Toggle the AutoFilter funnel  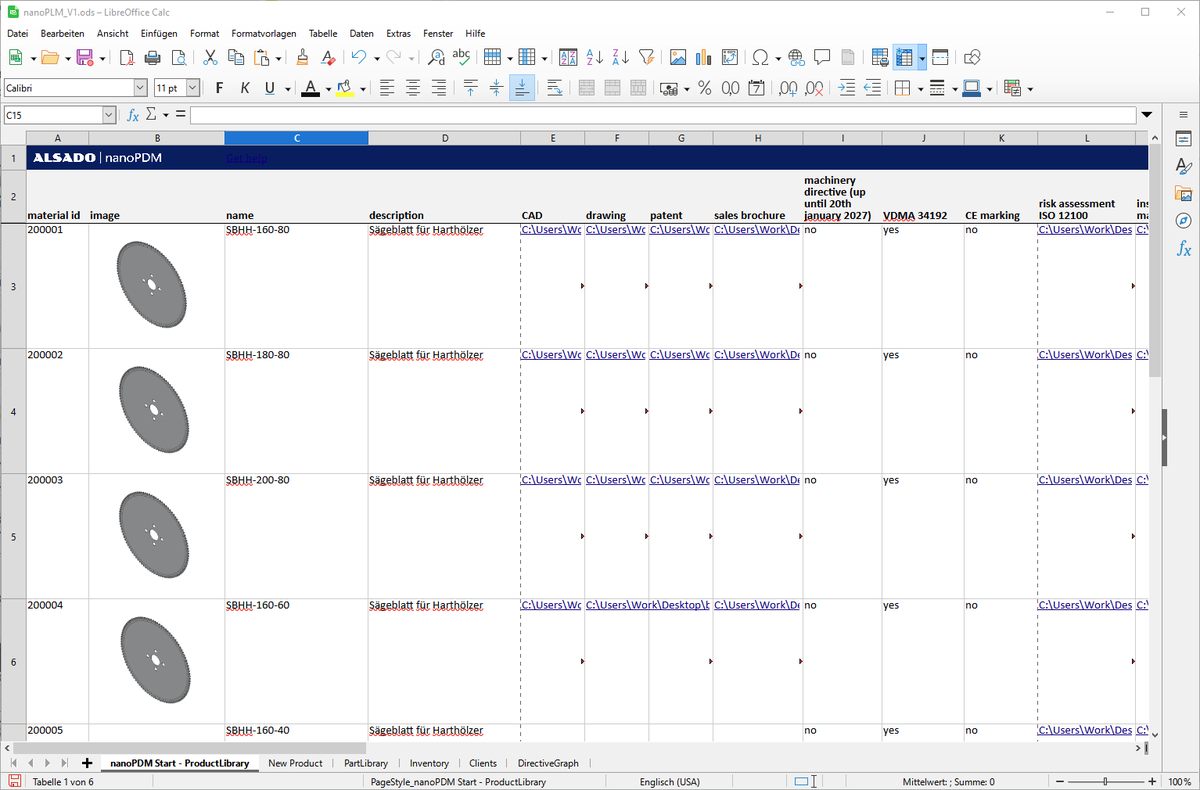click(x=646, y=58)
